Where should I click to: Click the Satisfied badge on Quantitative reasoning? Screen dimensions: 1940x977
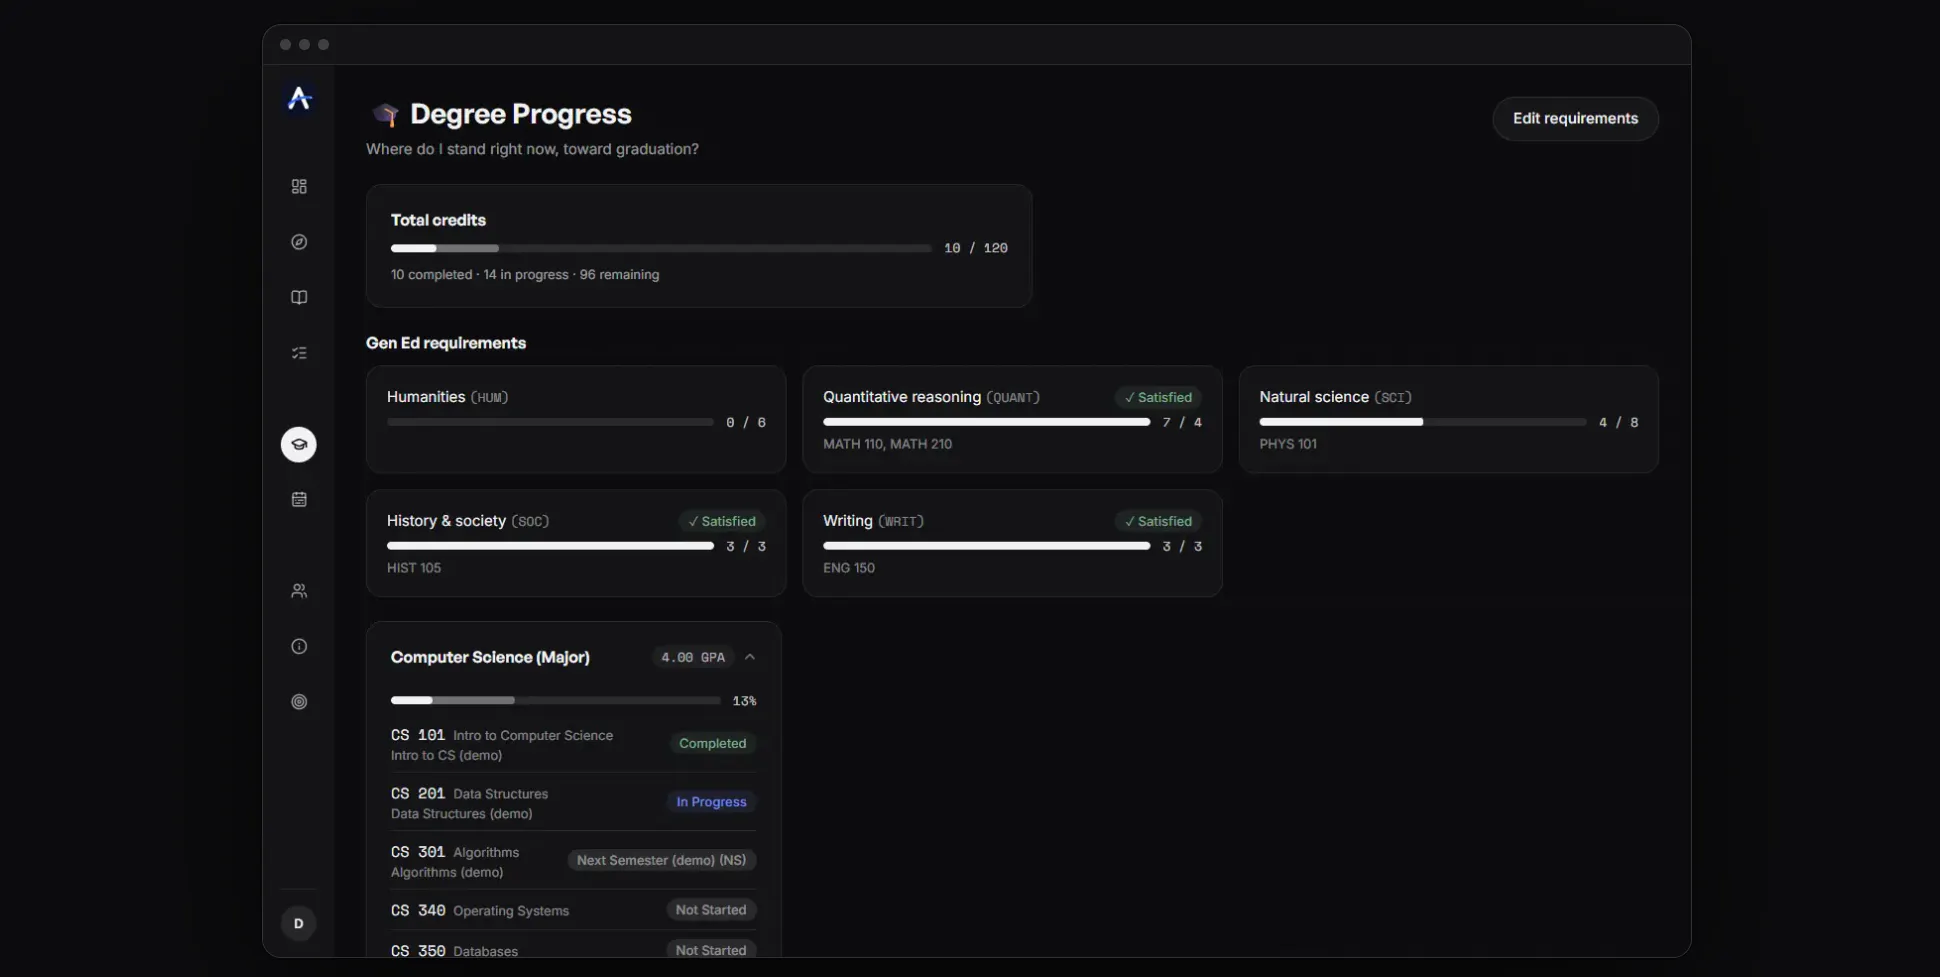[1158, 397]
